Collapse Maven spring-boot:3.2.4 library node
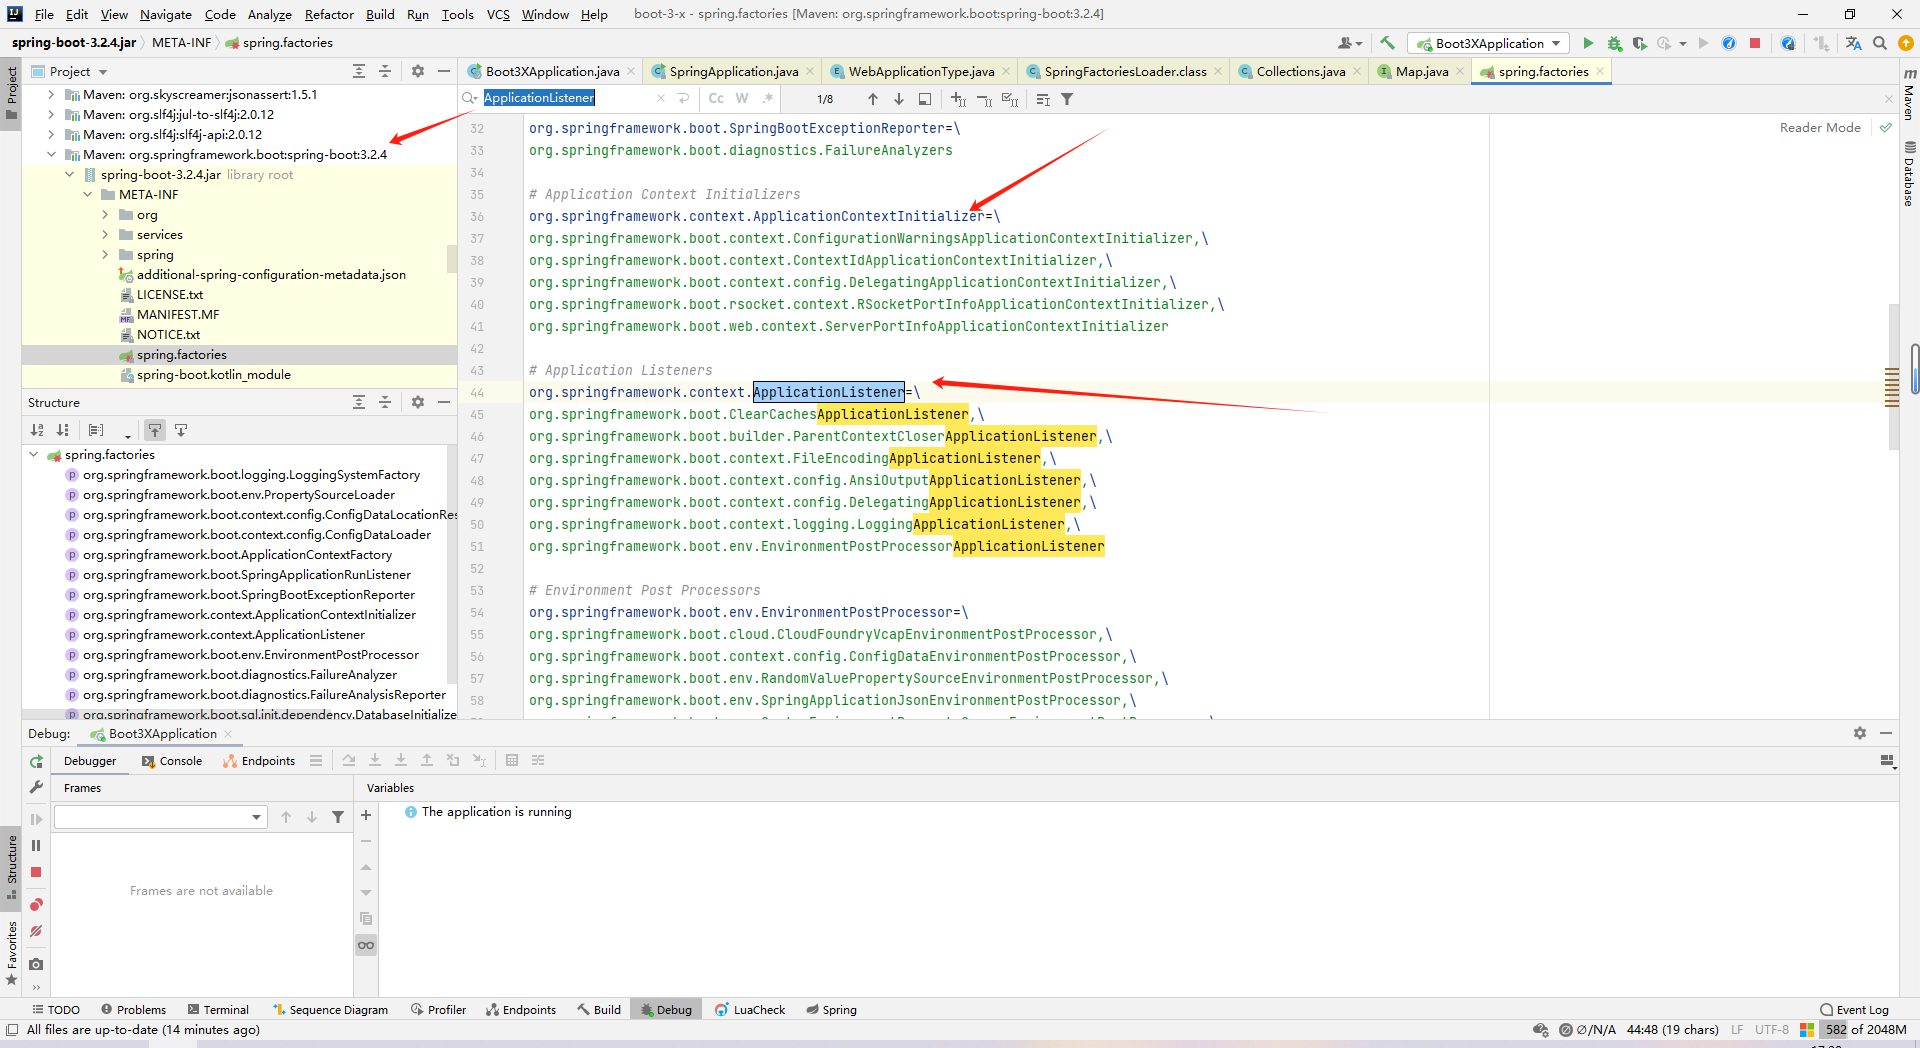The width and height of the screenshot is (1920, 1048). pos(51,155)
